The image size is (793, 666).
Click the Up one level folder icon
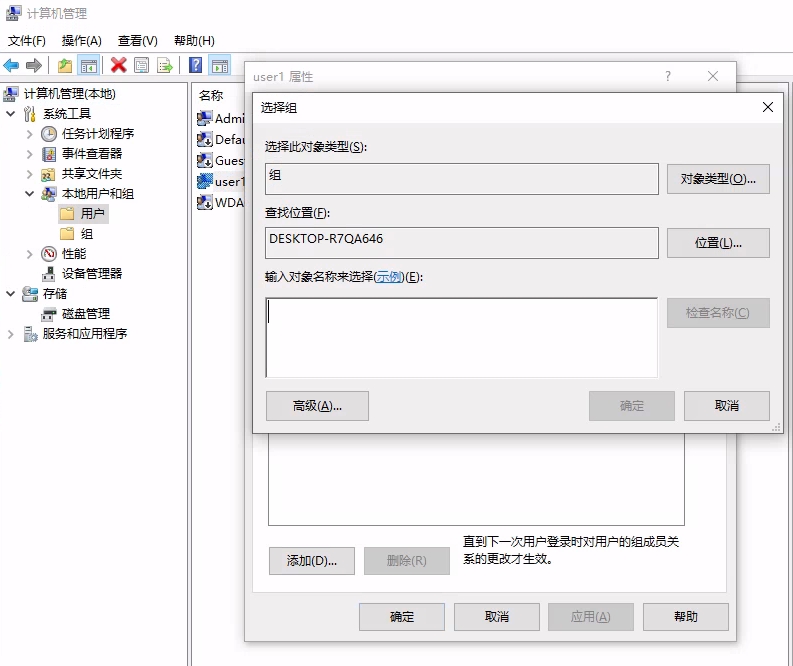pos(65,65)
